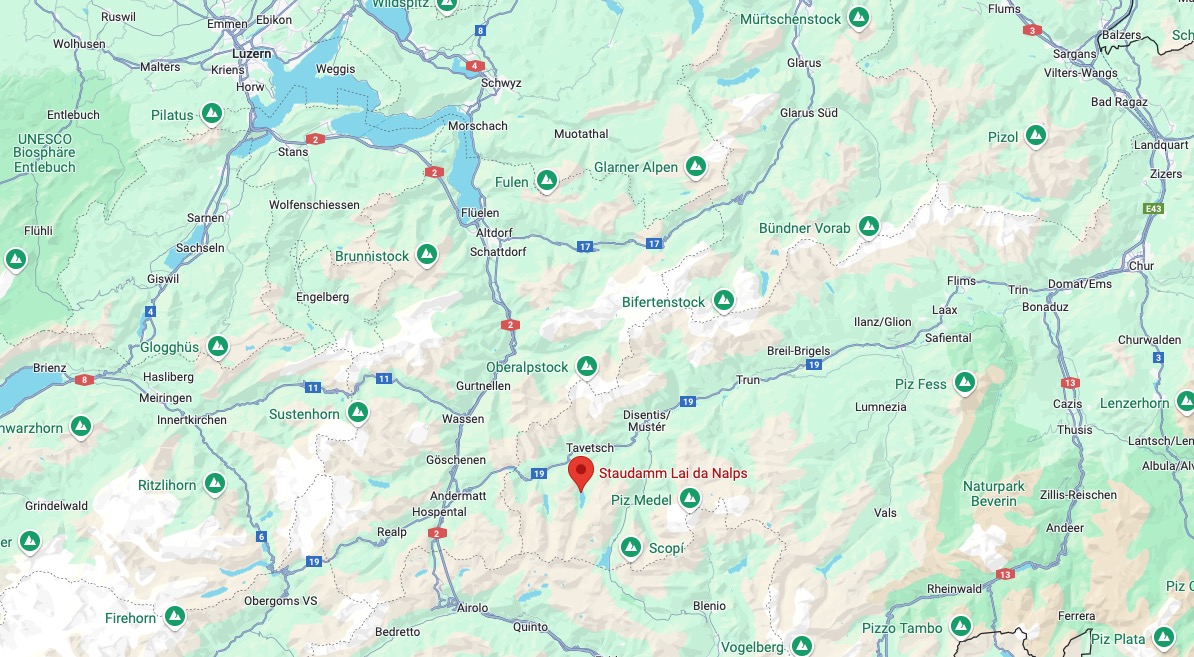The image size is (1194, 657).
Task: Click the Bifertenstock peak marker
Action: [723, 301]
